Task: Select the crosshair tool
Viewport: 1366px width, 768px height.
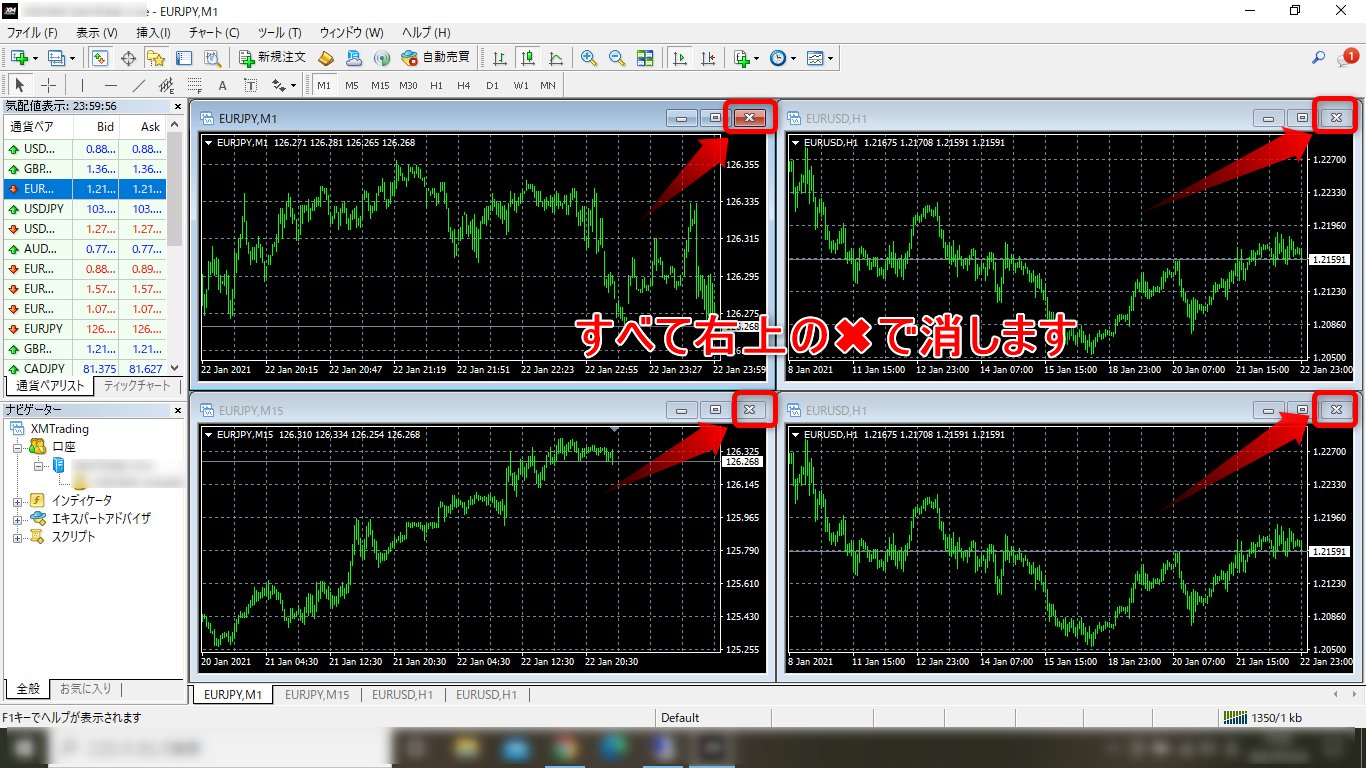Action: [47, 85]
